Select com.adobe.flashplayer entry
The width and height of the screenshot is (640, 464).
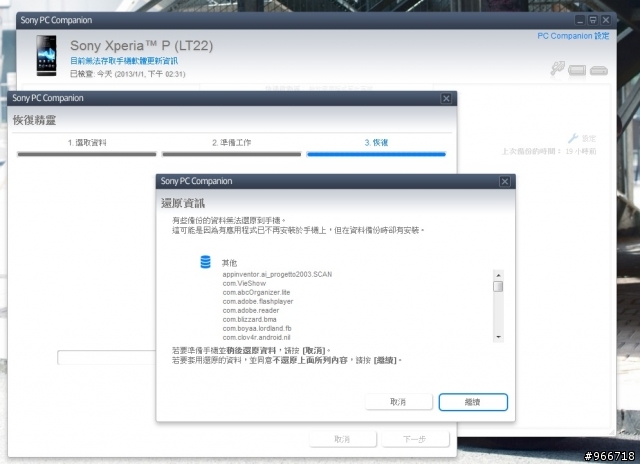click(x=258, y=301)
